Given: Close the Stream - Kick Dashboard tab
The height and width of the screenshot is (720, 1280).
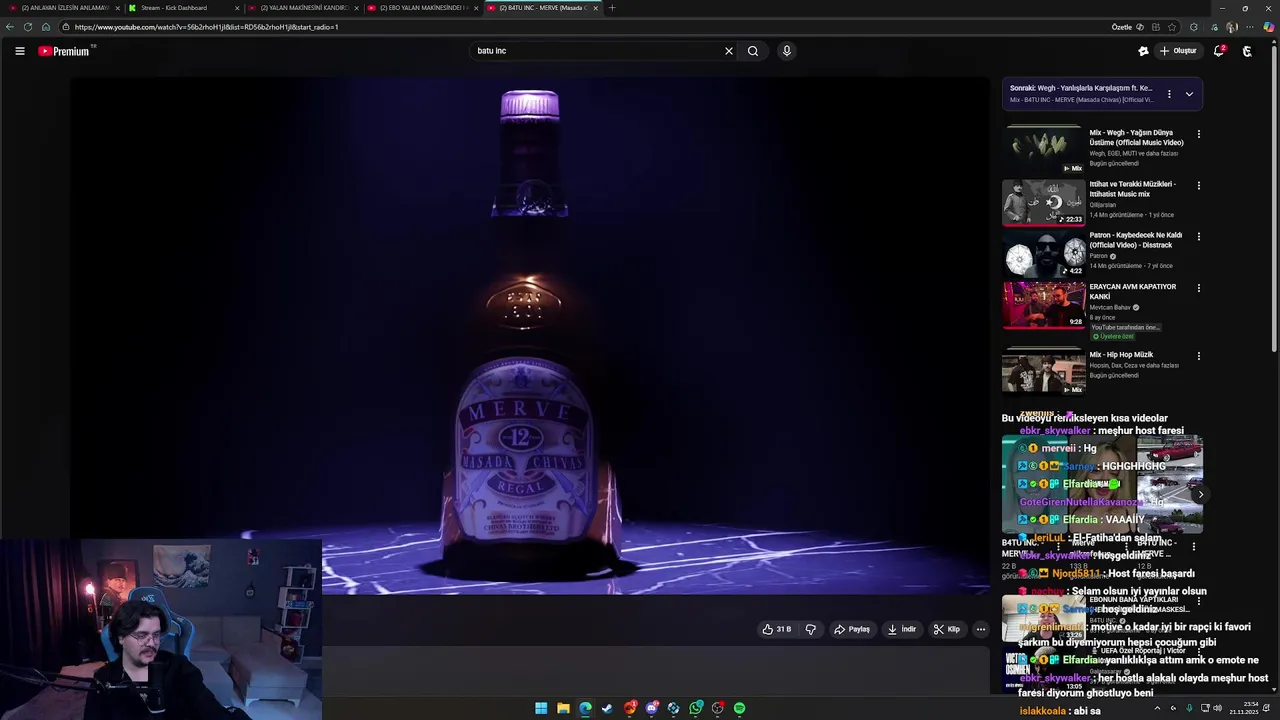Looking at the screenshot, I should pyautogui.click(x=237, y=8).
